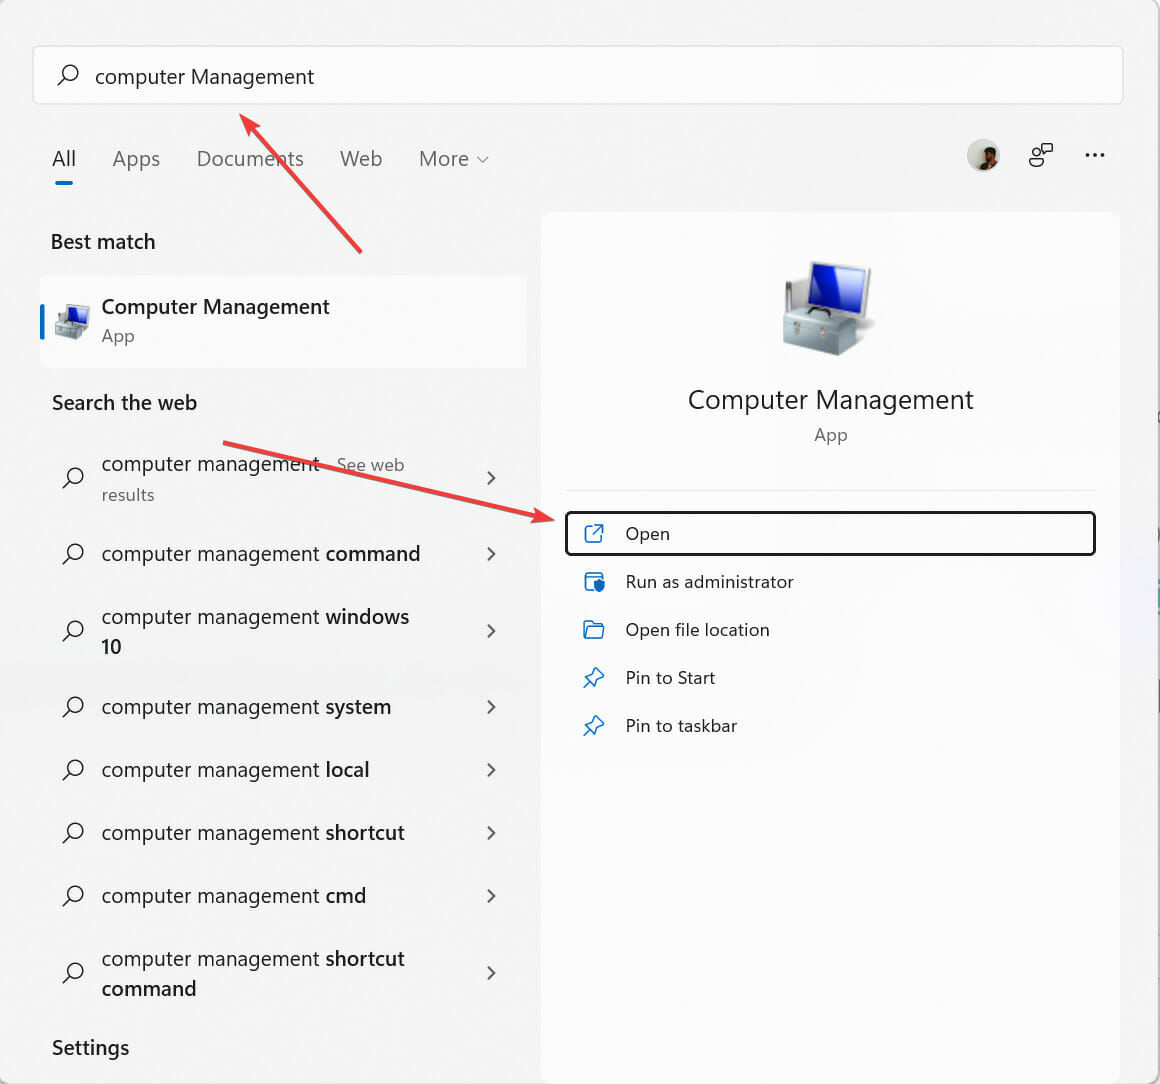This screenshot has width=1160, height=1084.
Task: Click the Run as administrator shield icon
Action: click(x=594, y=582)
